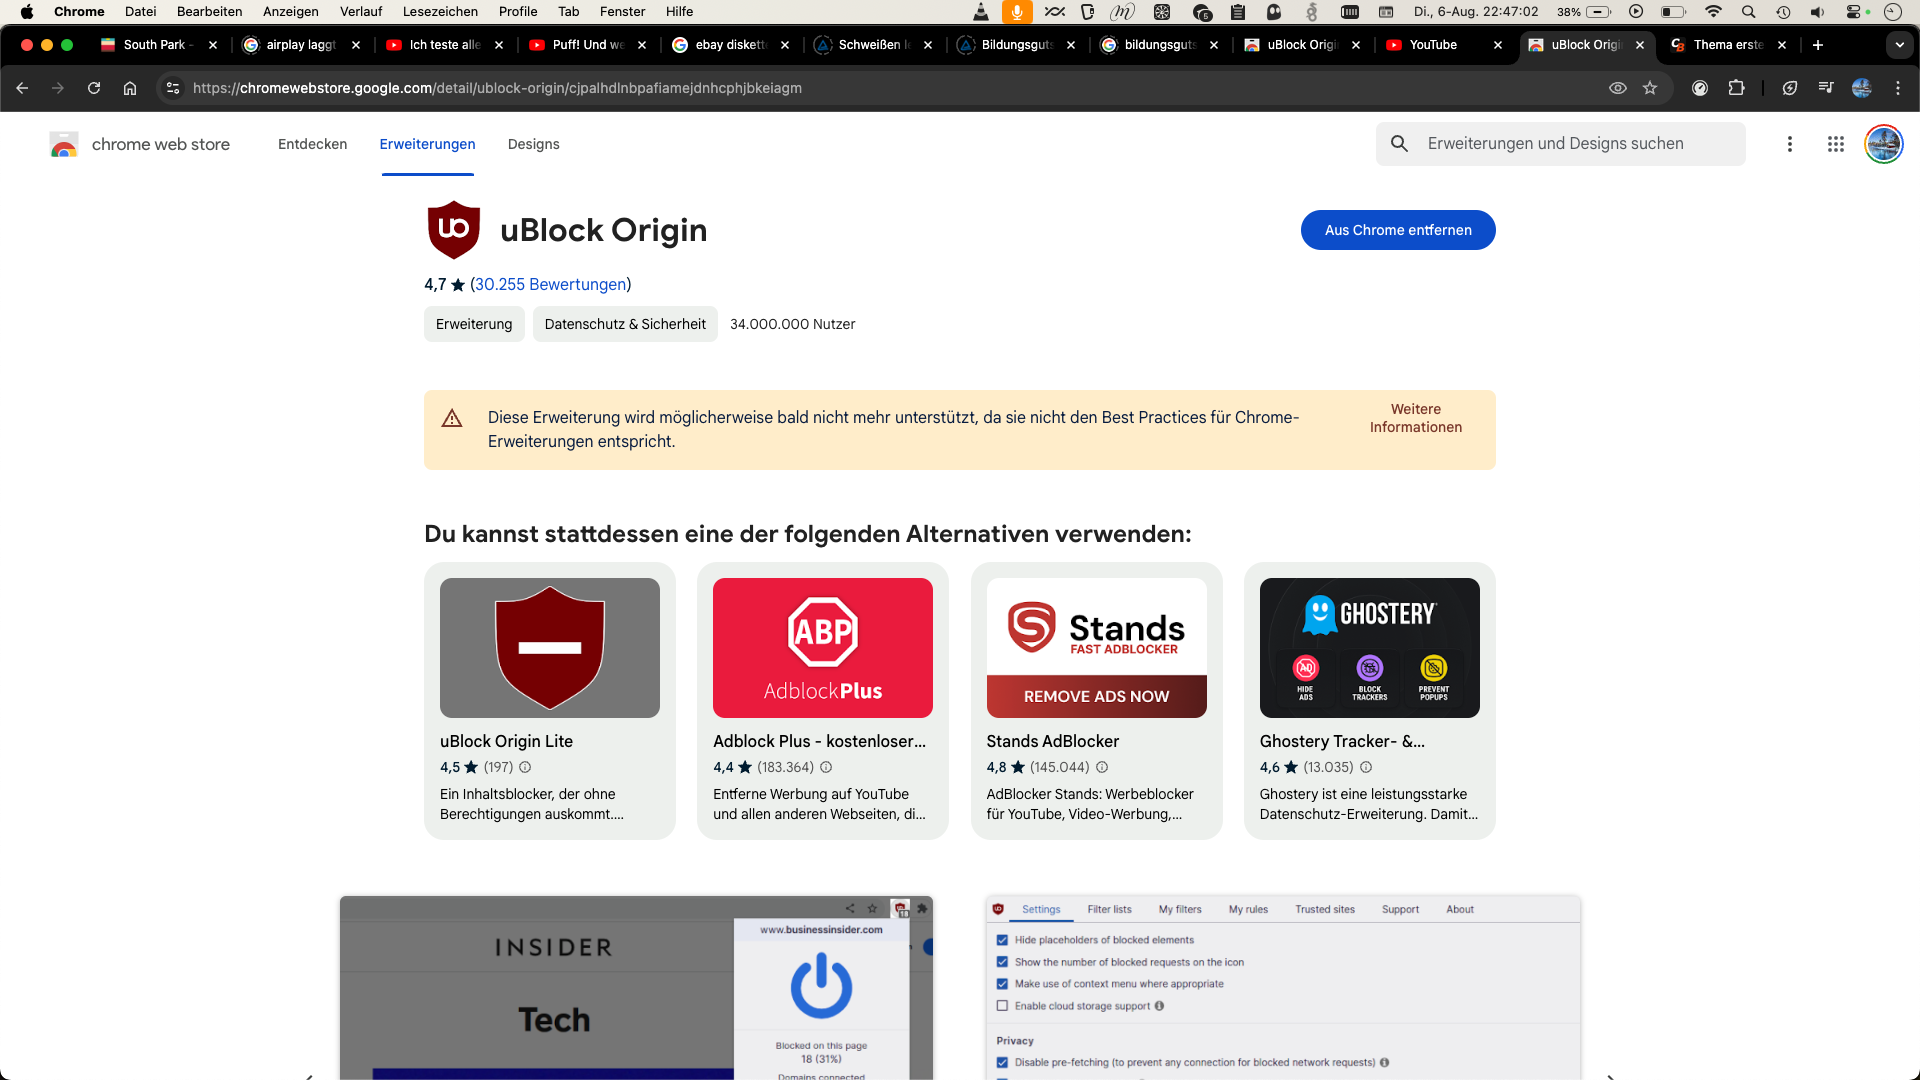Switch to the Designs tab
Image resolution: width=1920 pixels, height=1080 pixels.
(x=533, y=144)
